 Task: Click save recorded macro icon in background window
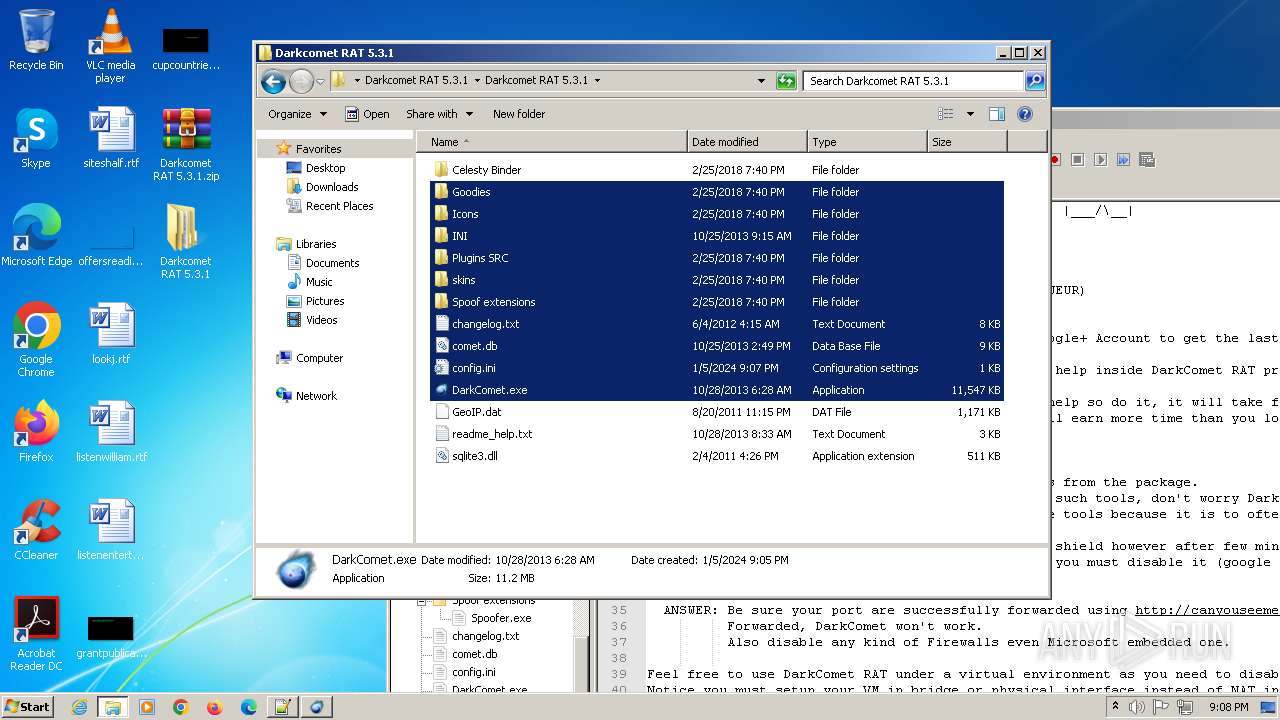coord(1146,159)
